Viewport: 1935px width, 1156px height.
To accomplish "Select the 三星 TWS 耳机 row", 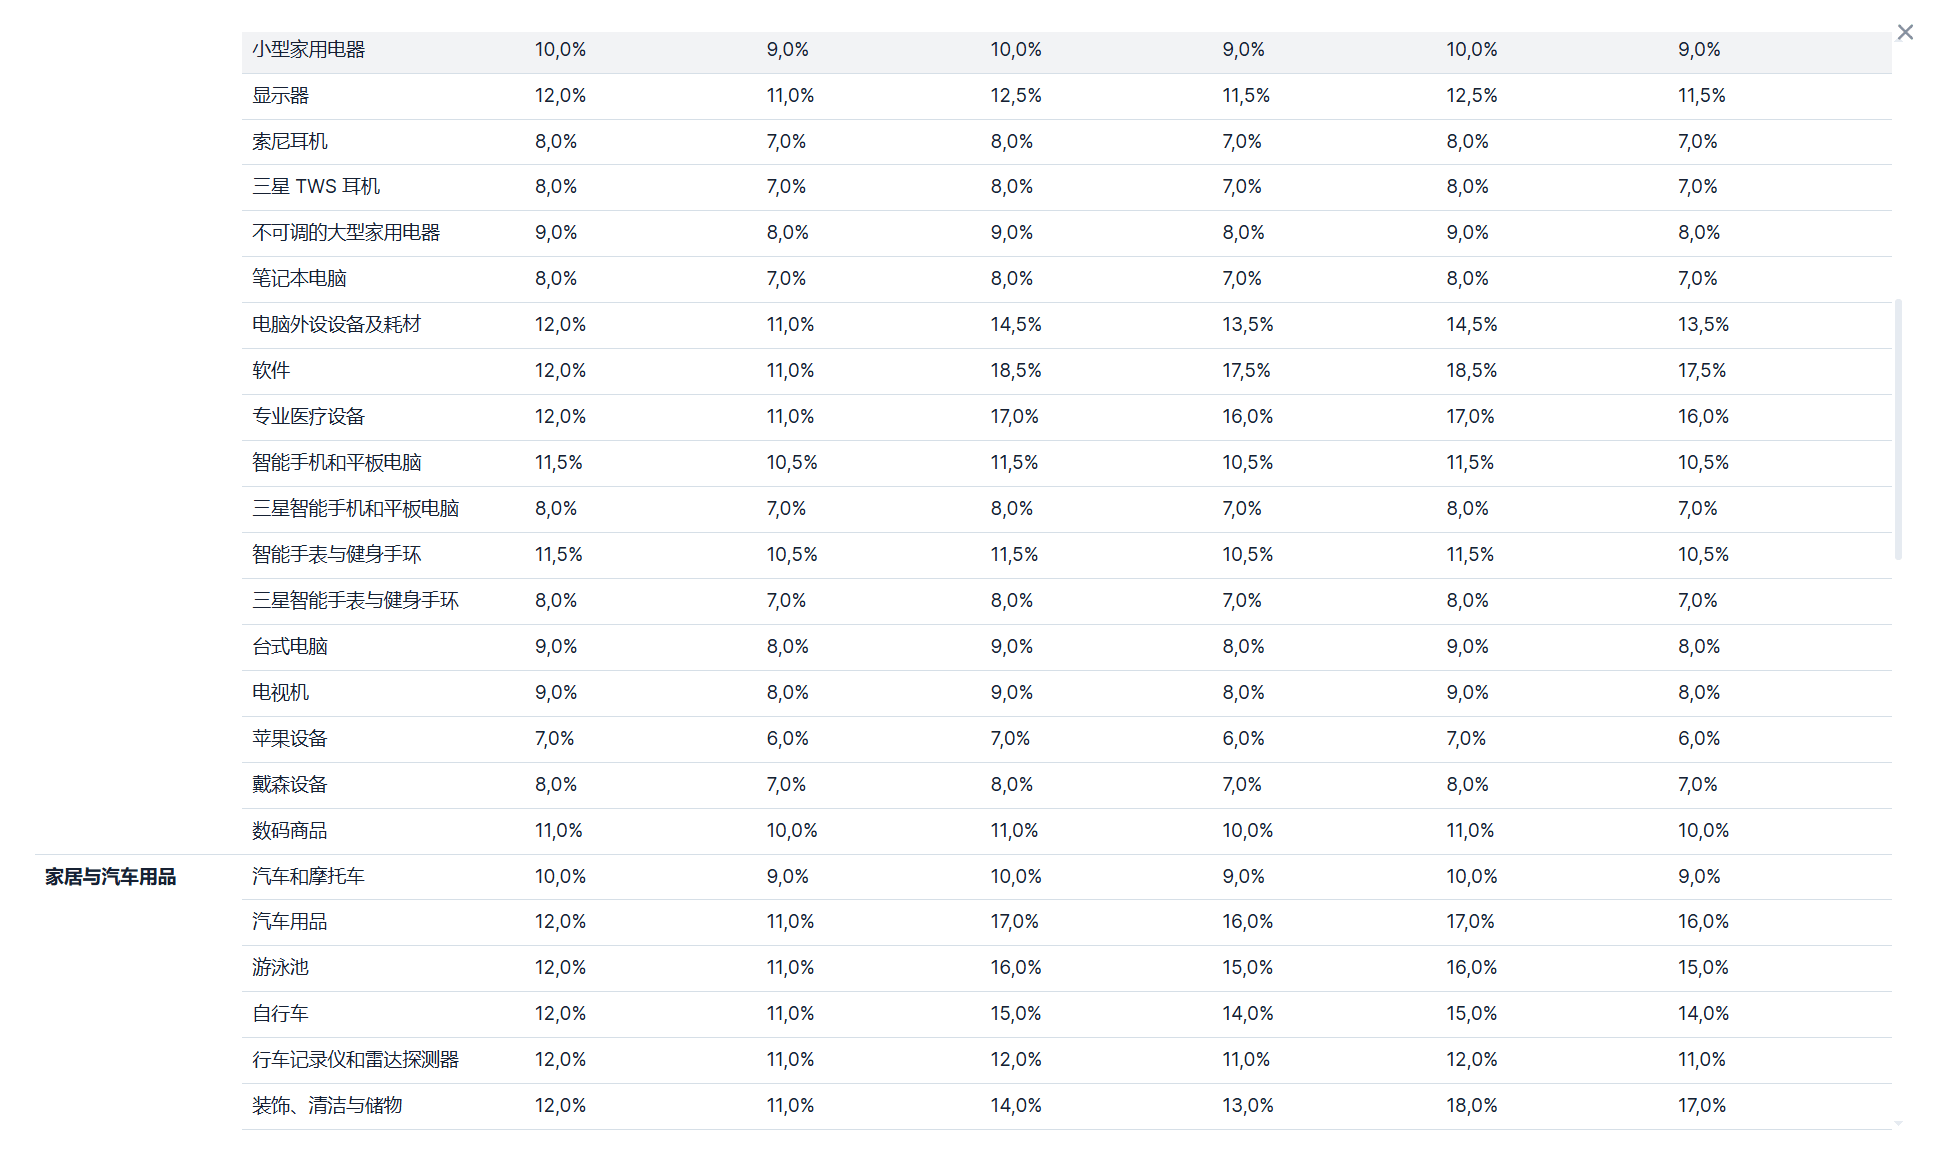I will (x=316, y=187).
